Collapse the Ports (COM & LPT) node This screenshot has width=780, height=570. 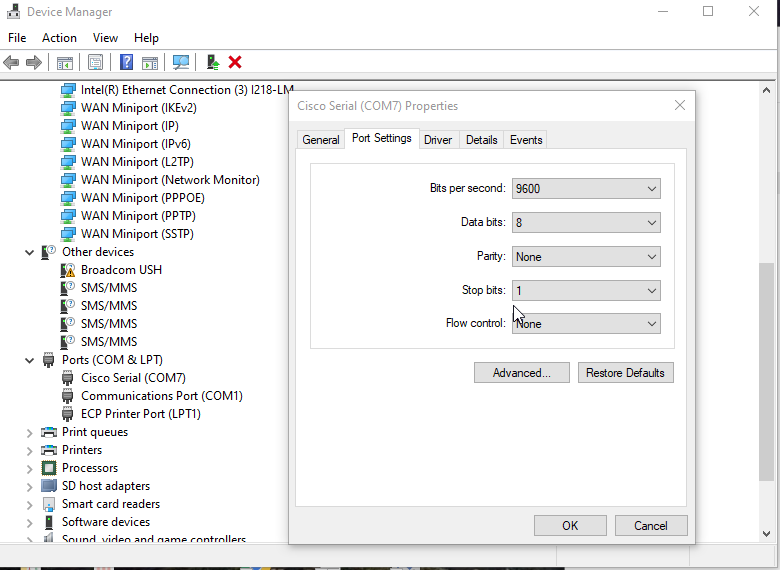[30, 360]
